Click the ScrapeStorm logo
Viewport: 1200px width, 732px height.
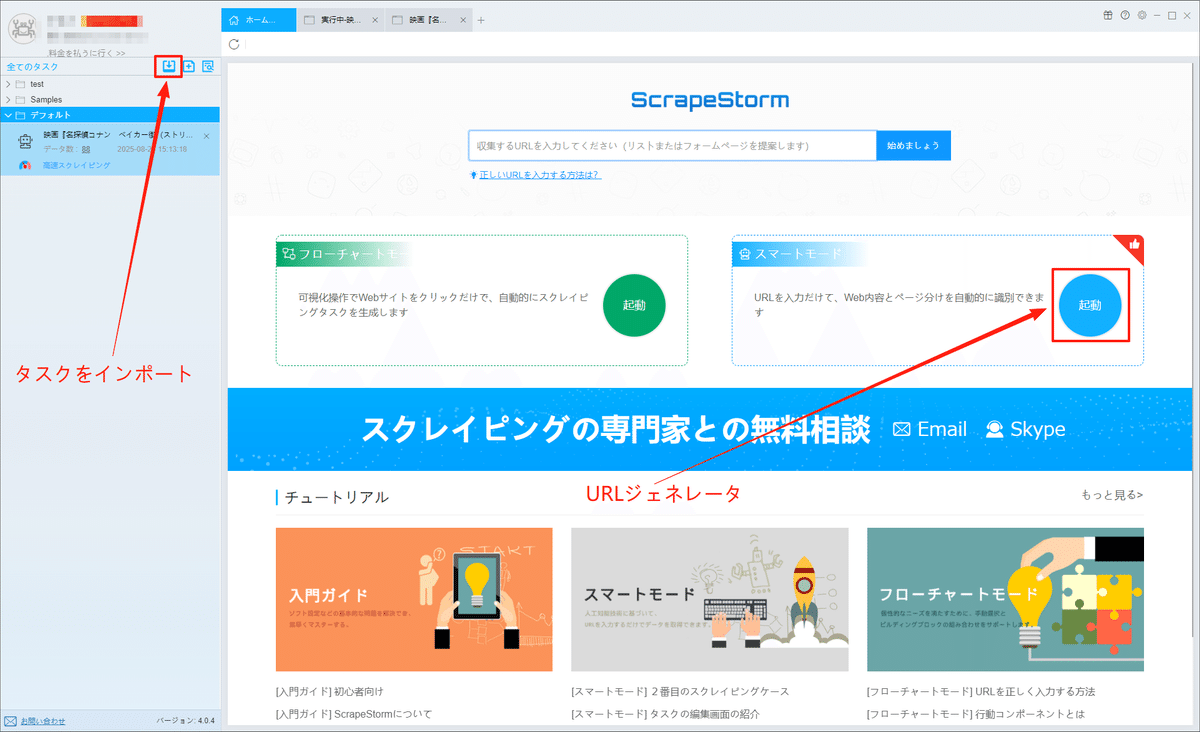710,100
